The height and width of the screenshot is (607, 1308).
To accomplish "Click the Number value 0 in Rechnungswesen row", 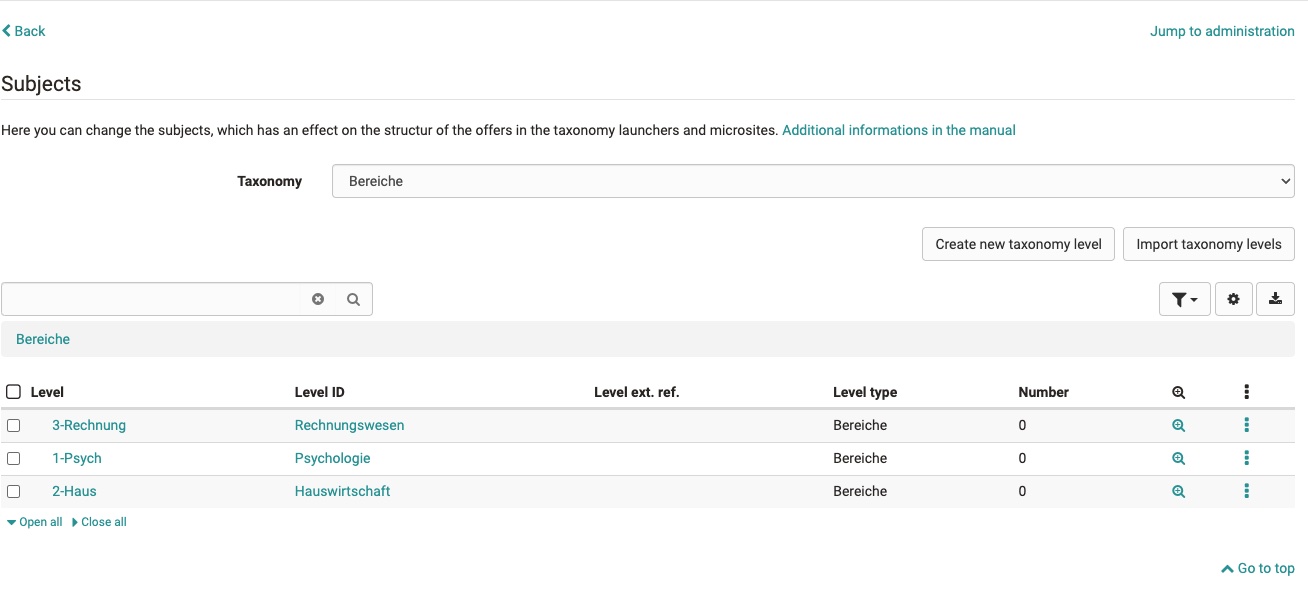I will [1022, 425].
